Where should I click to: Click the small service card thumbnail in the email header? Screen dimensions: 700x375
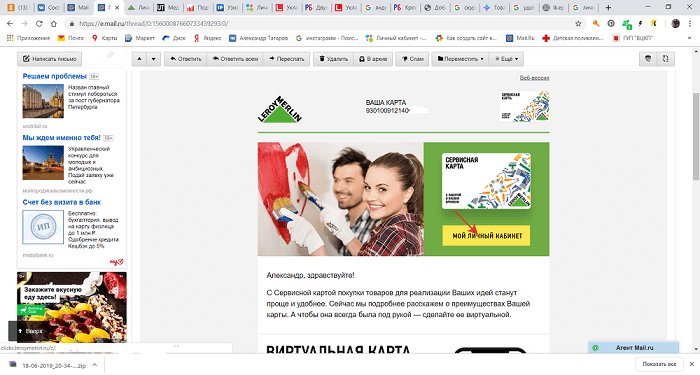[x=524, y=106]
